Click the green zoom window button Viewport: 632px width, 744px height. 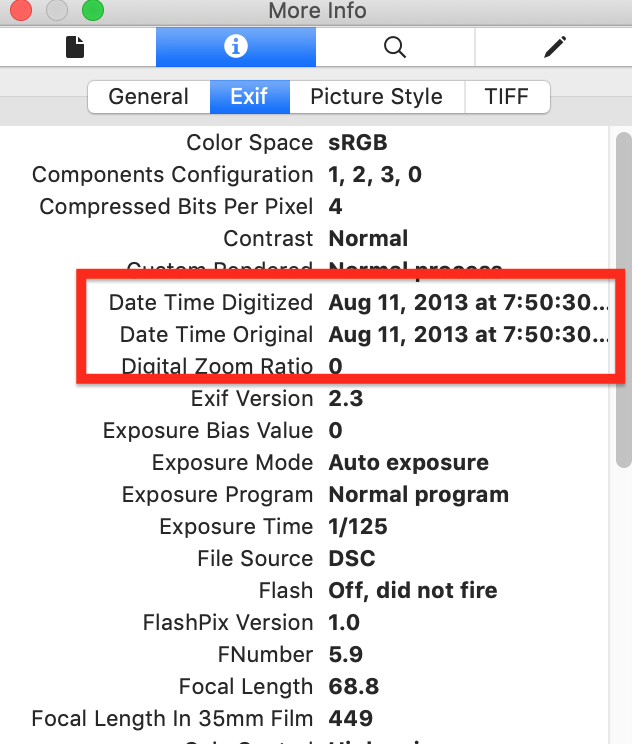(x=92, y=11)
